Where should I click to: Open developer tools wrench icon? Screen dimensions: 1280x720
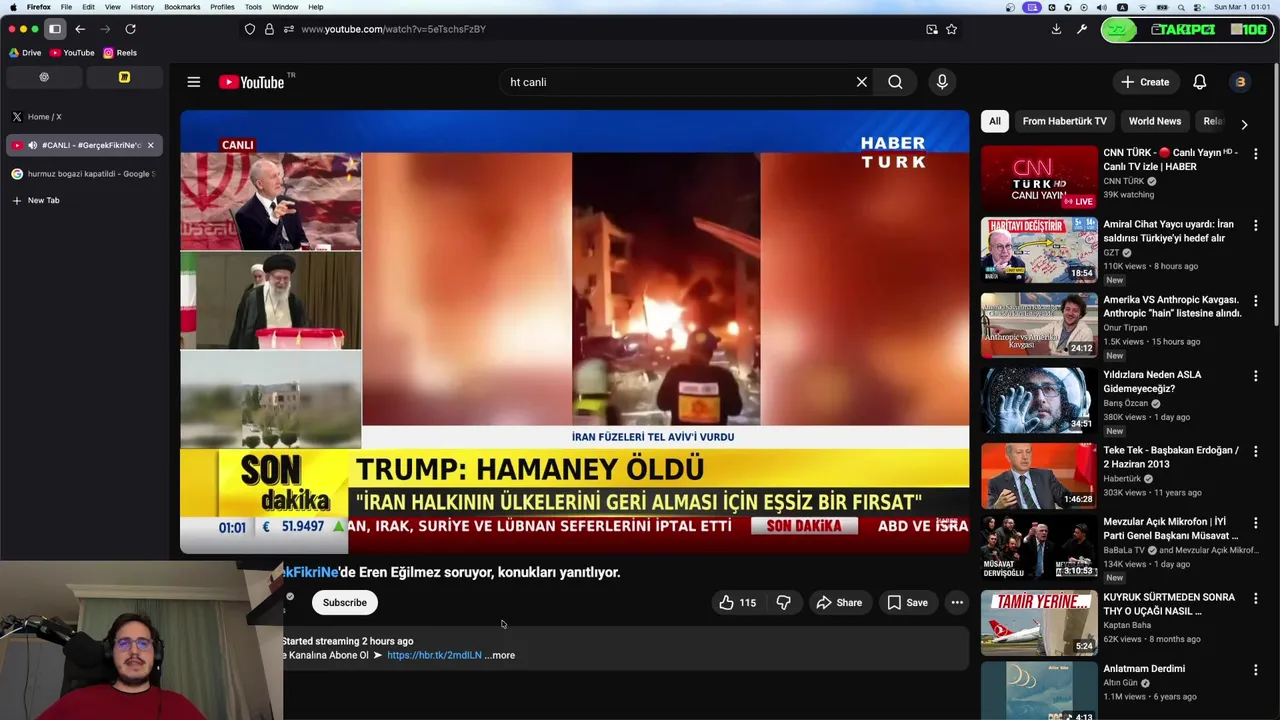click(x=1082, y=29)
